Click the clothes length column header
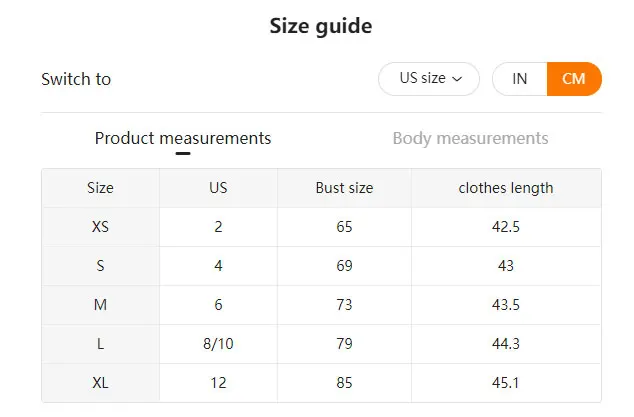Image resolution: width=634 pixels, height=417 pixels. [506, 188]
